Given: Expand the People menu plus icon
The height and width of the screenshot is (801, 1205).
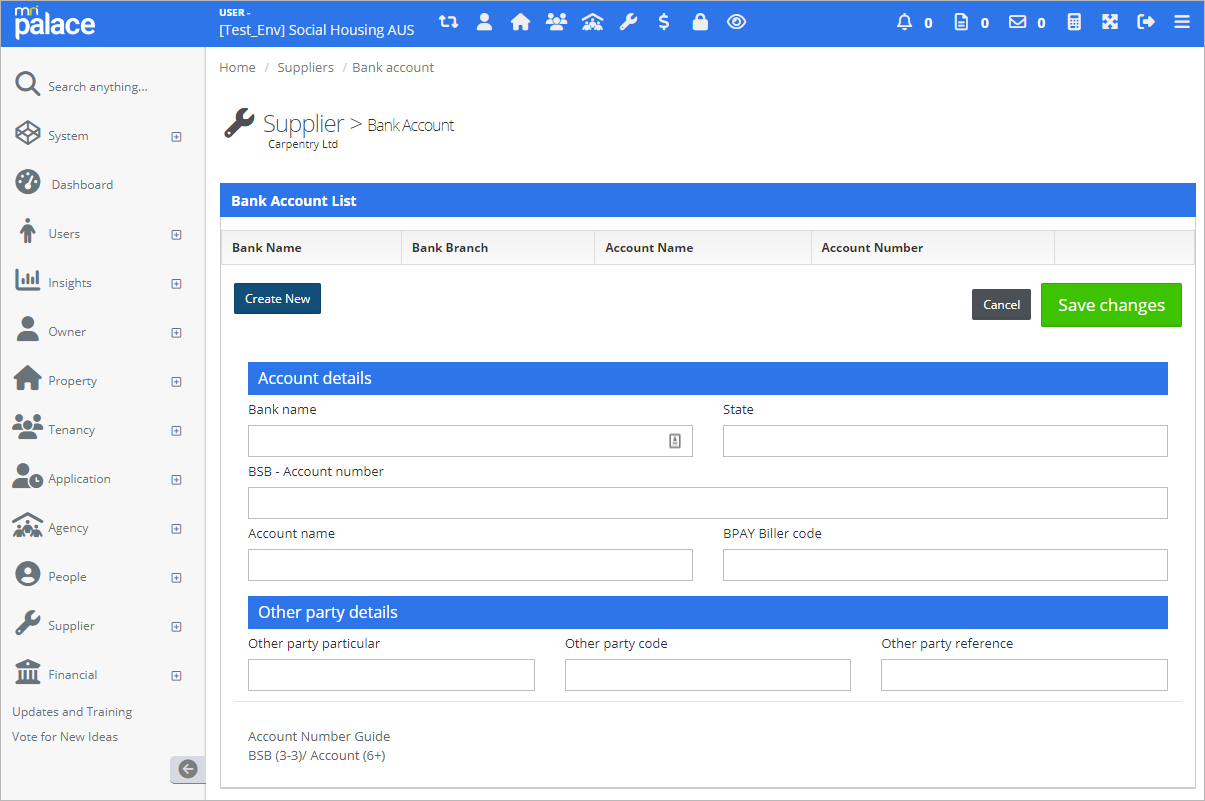Looking at the screenshot, I should click(176, 578).
